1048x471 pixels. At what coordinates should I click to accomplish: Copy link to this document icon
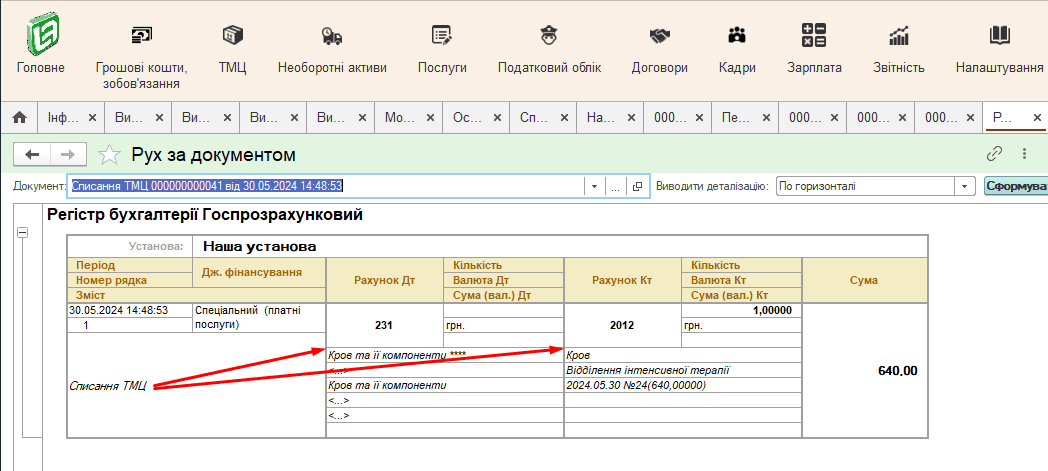pyautogui.click(x=994, y=154)
